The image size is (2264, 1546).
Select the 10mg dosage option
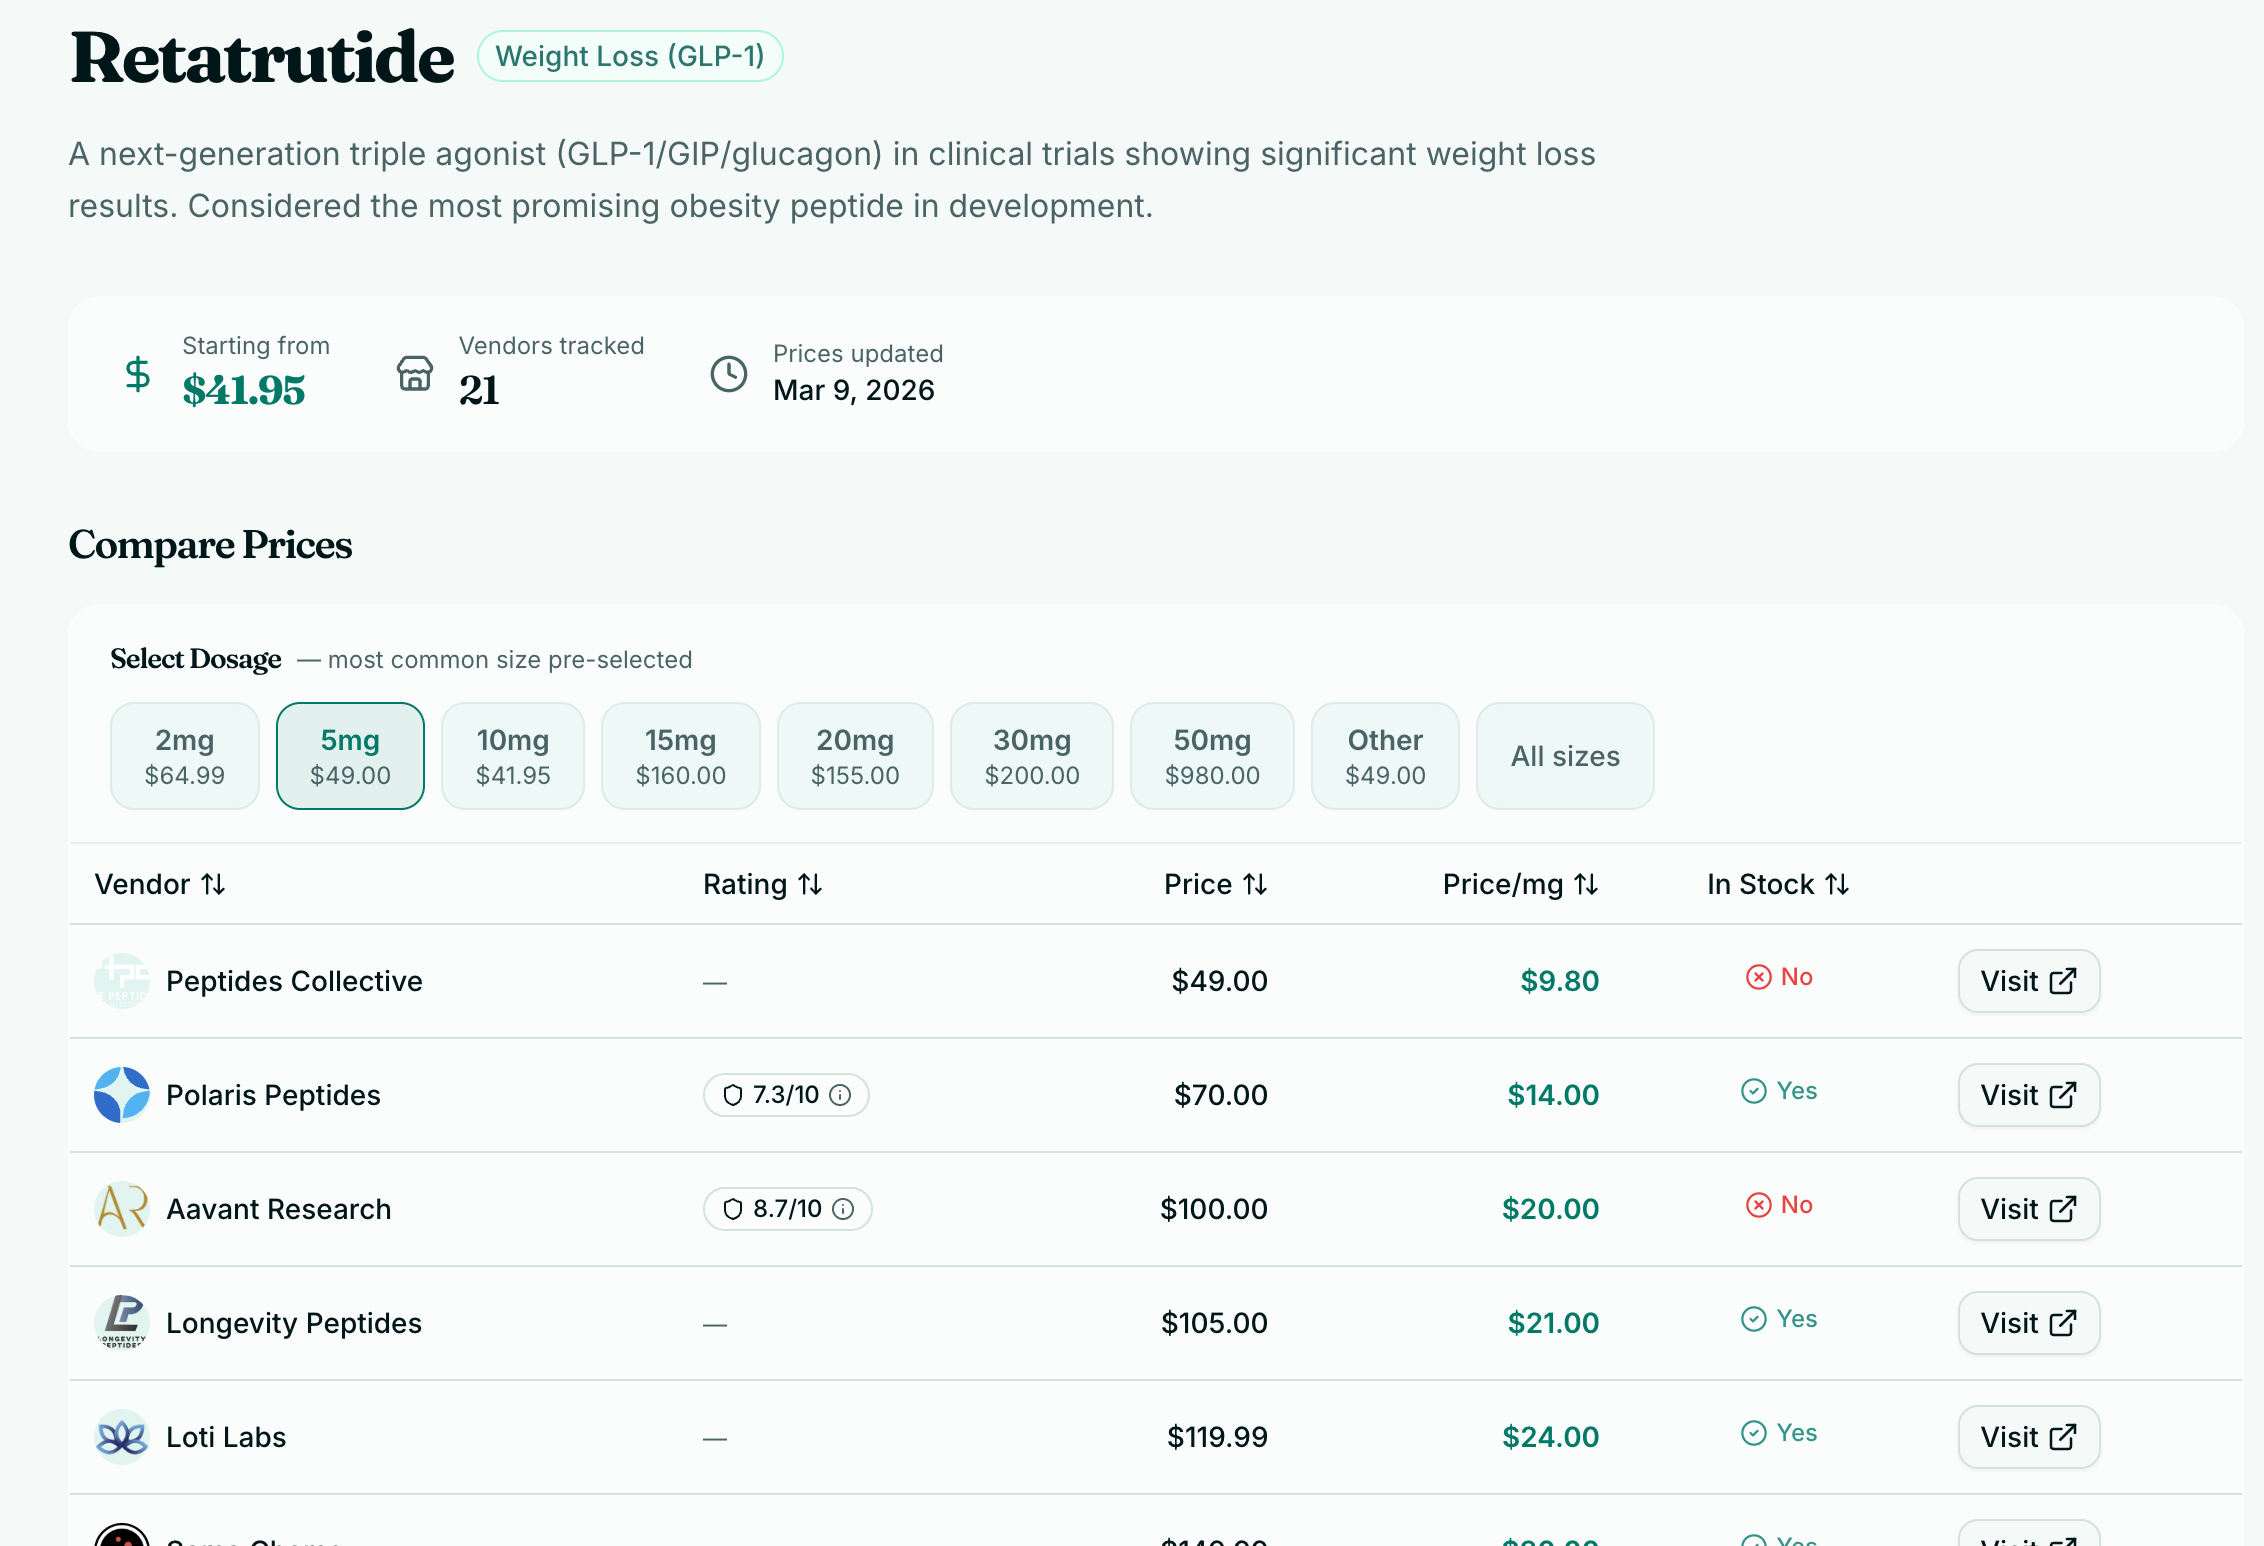click(x=512, y=756)
